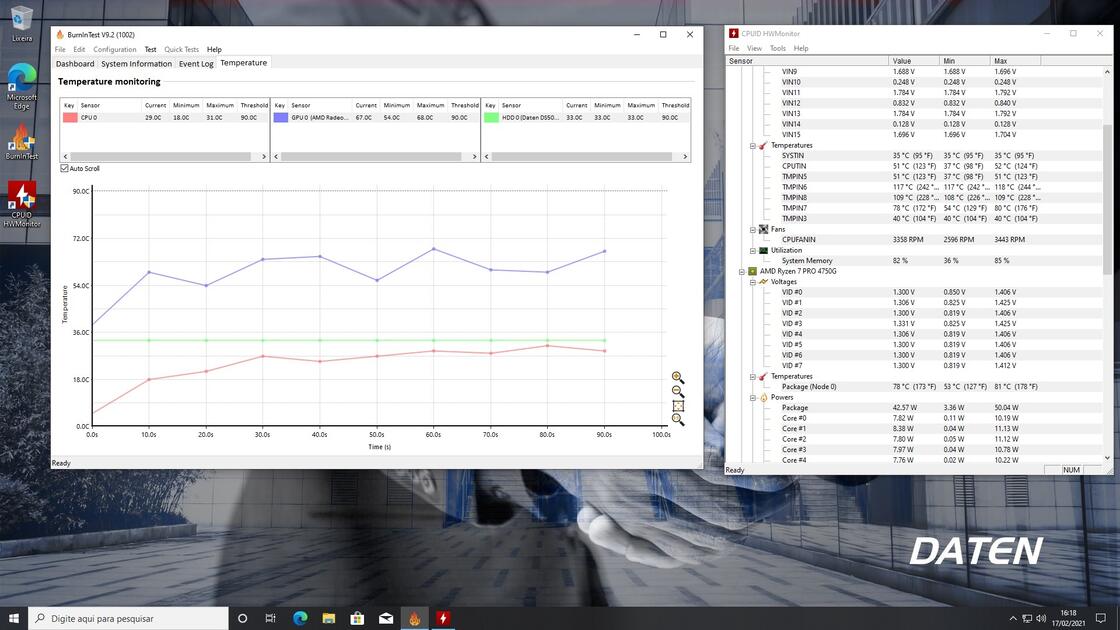Open the Mail app from the taskbar
Image resolution: width=1120 pixels, height=630 pixels.
click(x=386, y=618)
